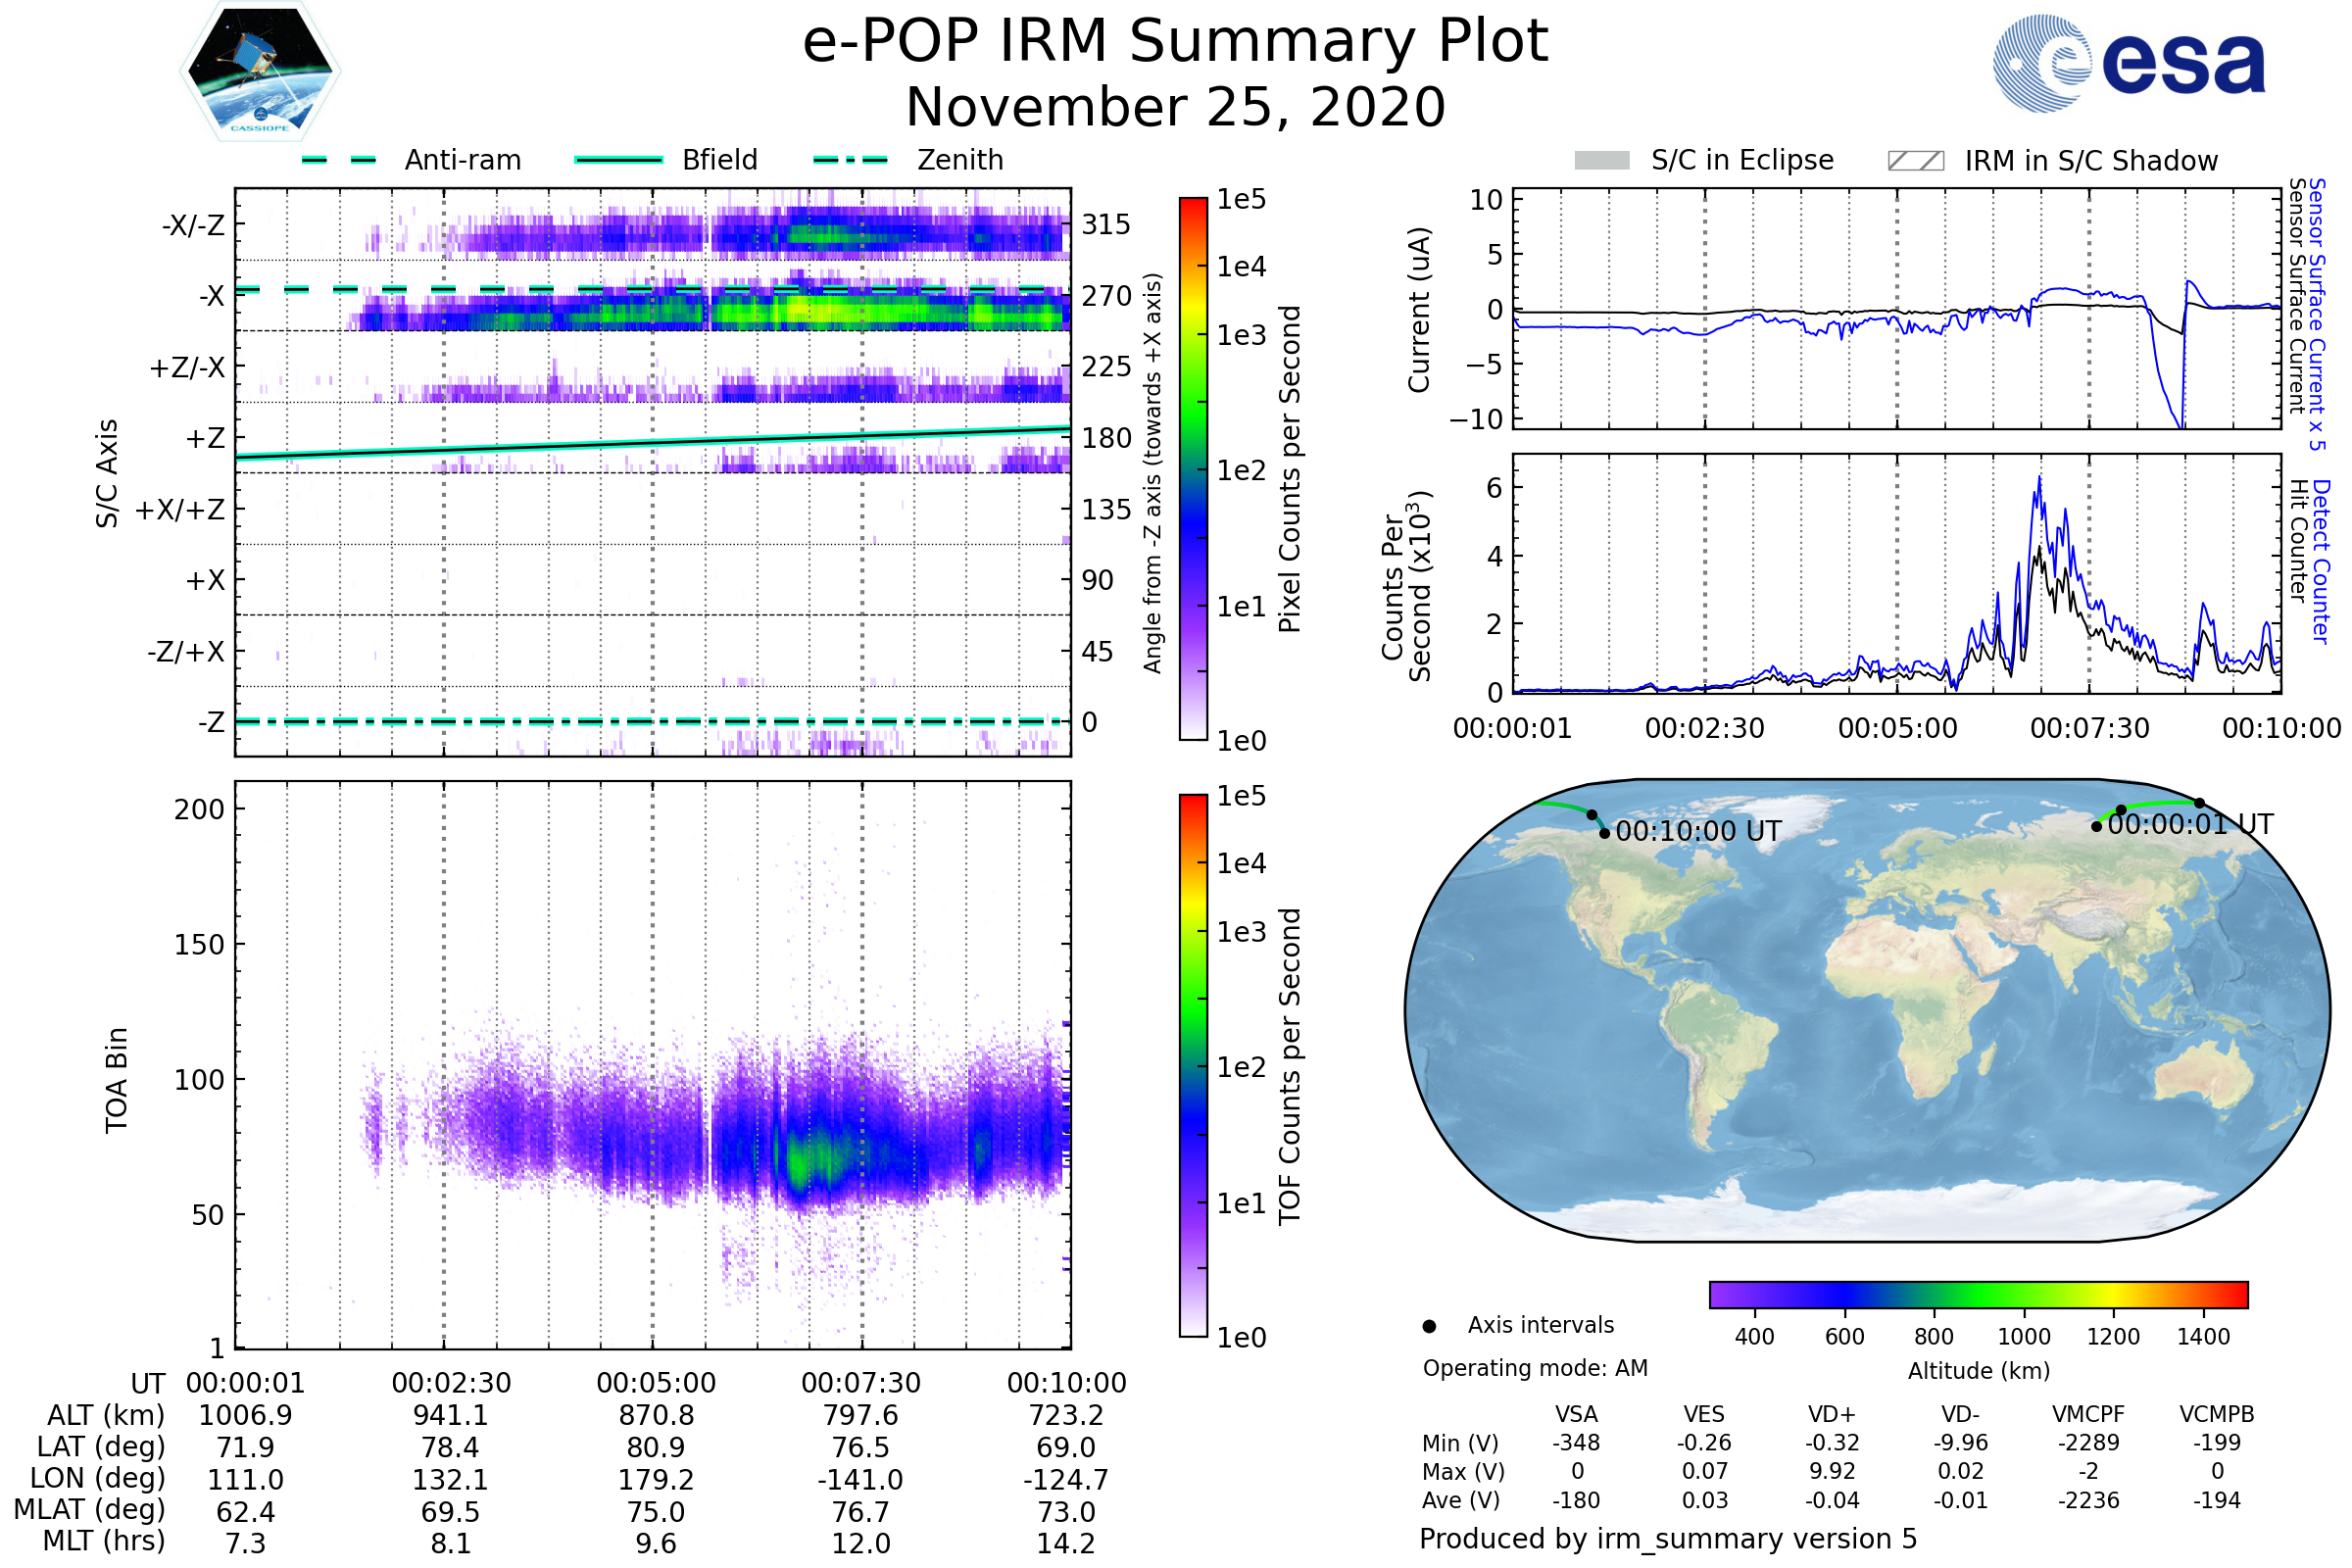Click the ESA logo
This screenshot has width=2352, height=1568.
pyautogui.click(x=2128, y=63)
